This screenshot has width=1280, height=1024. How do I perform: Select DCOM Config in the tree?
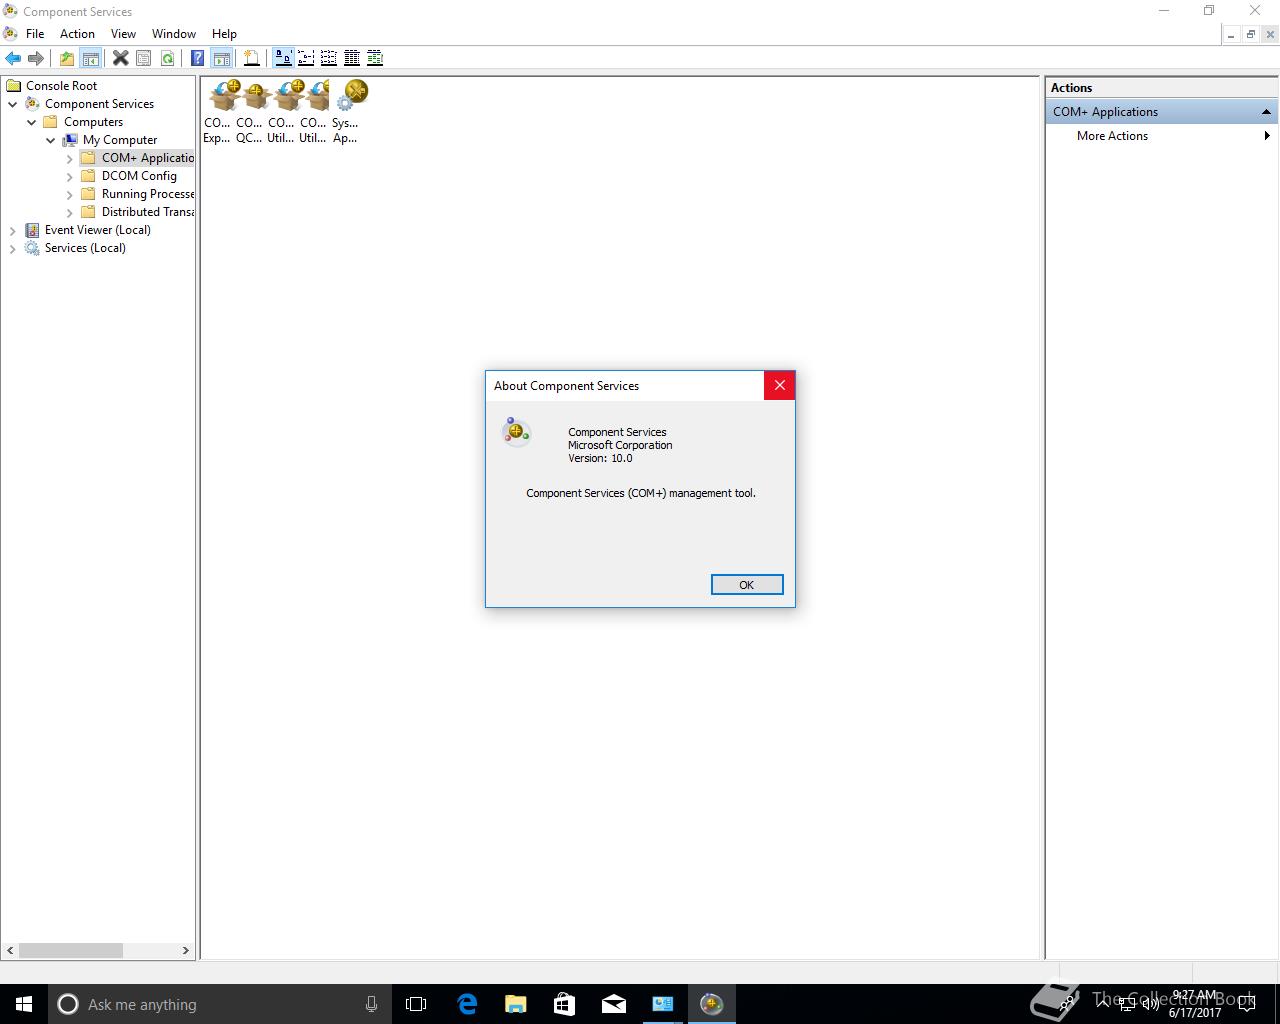pyautogui.click(x=139, y=176)
